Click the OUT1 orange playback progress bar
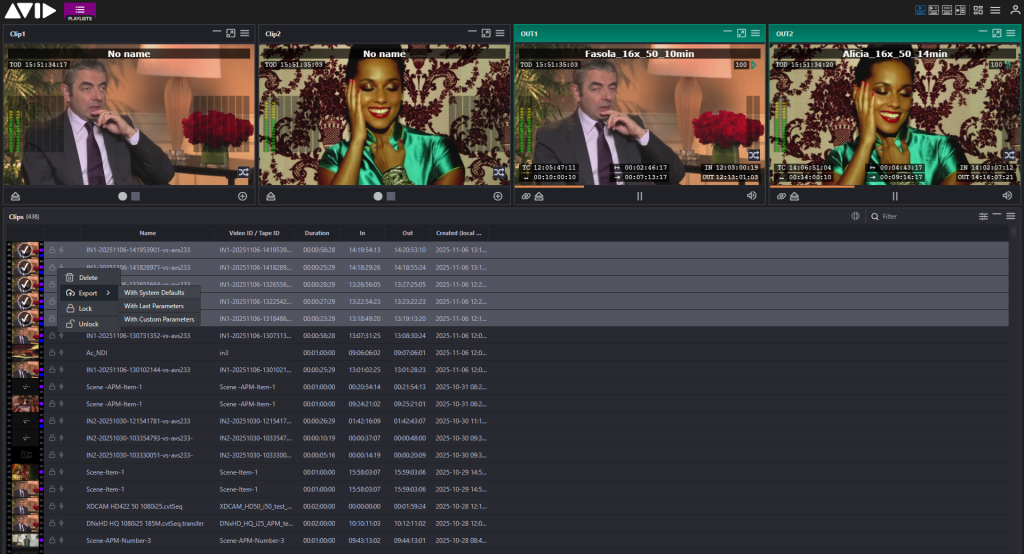The image size is (1024, 554). tap(550, 186)
